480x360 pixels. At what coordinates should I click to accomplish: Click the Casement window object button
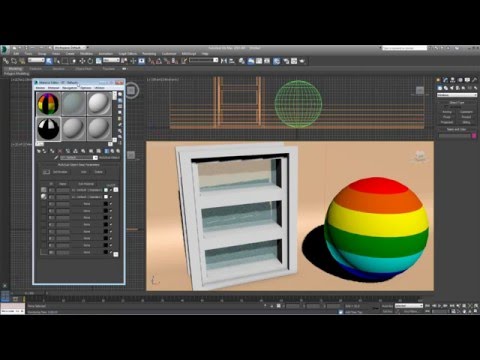(466, 112)
